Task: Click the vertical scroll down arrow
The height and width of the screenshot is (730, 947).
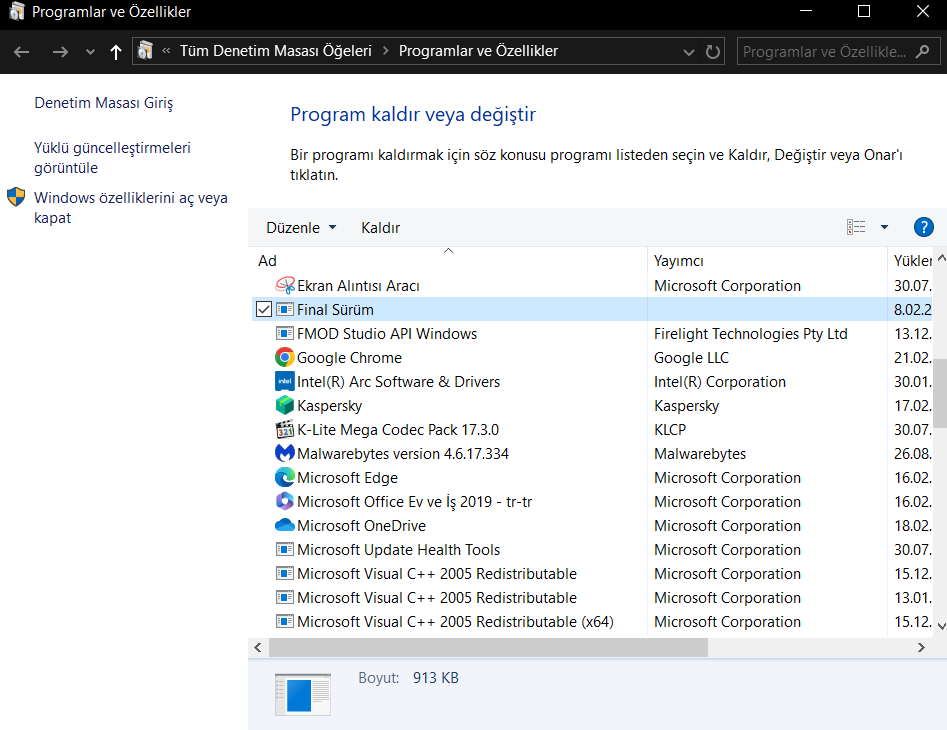Action: click(x=941, y=626)
